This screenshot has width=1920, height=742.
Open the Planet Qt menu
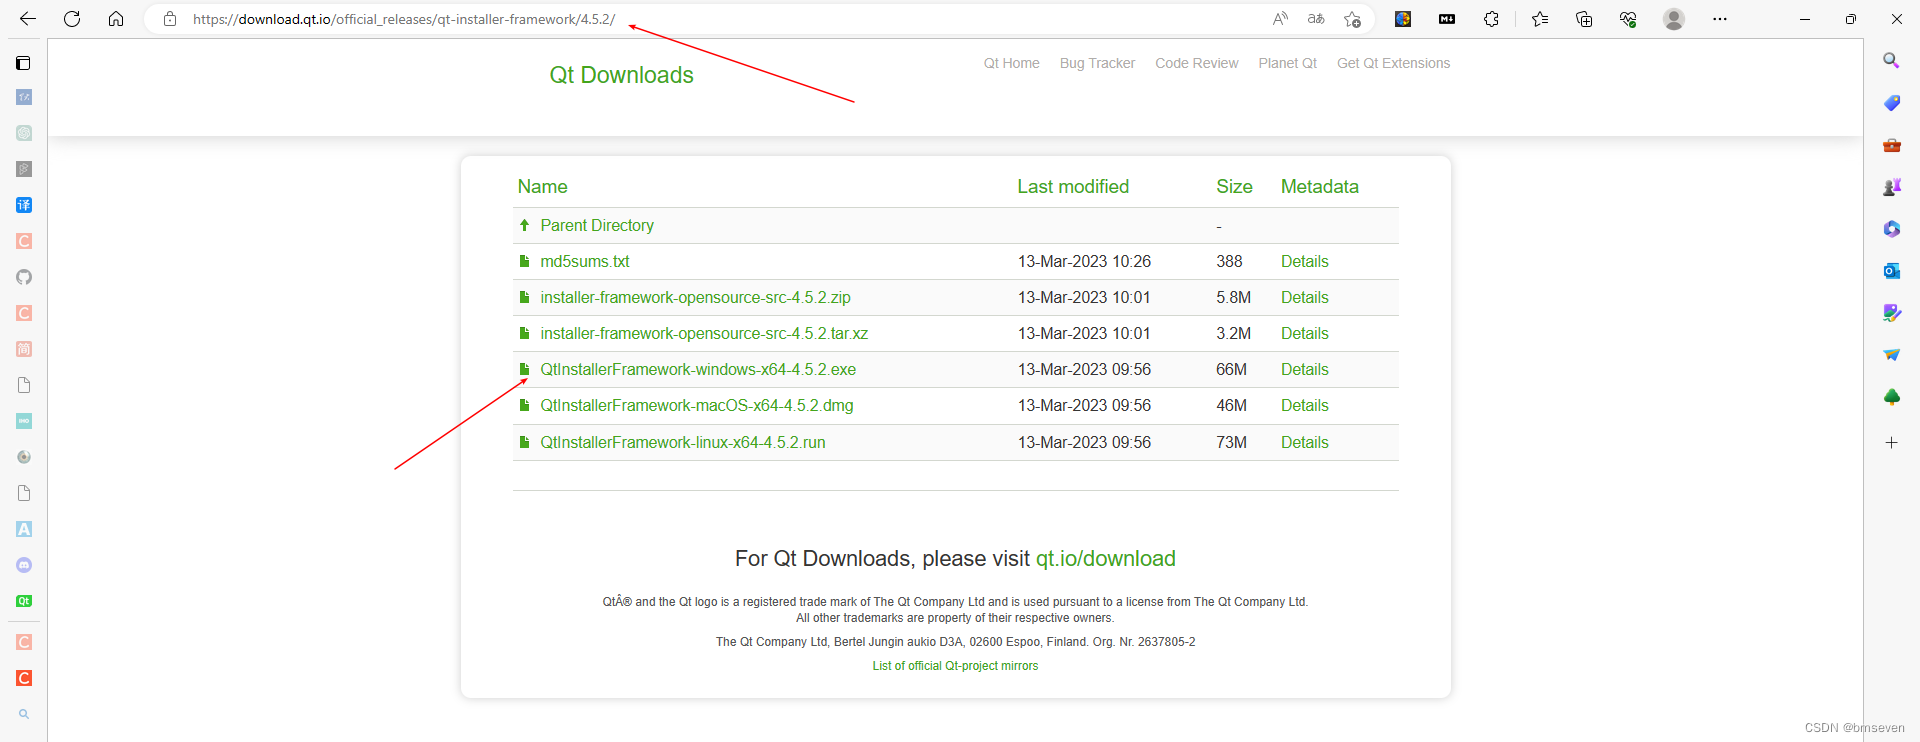(1287, 63)
